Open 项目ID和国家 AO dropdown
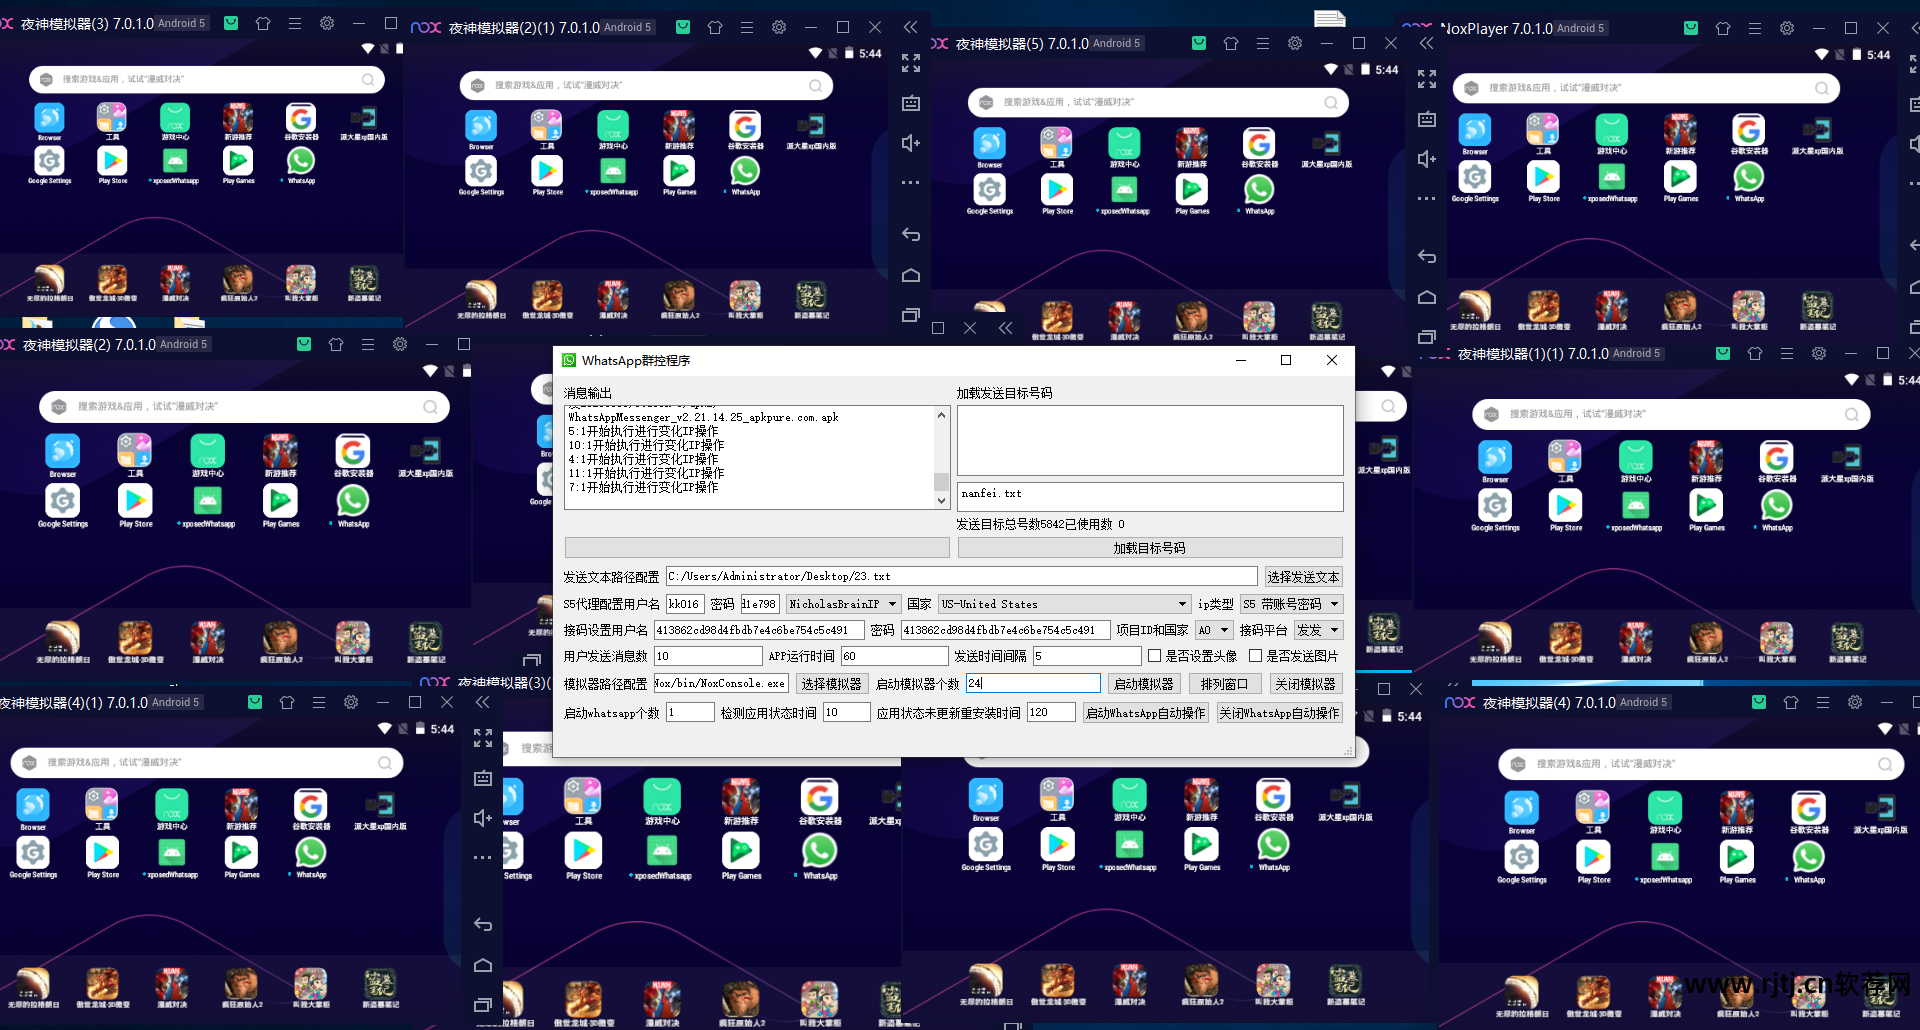This screenshot has width=1920, height=1030. click(1213, 630)
